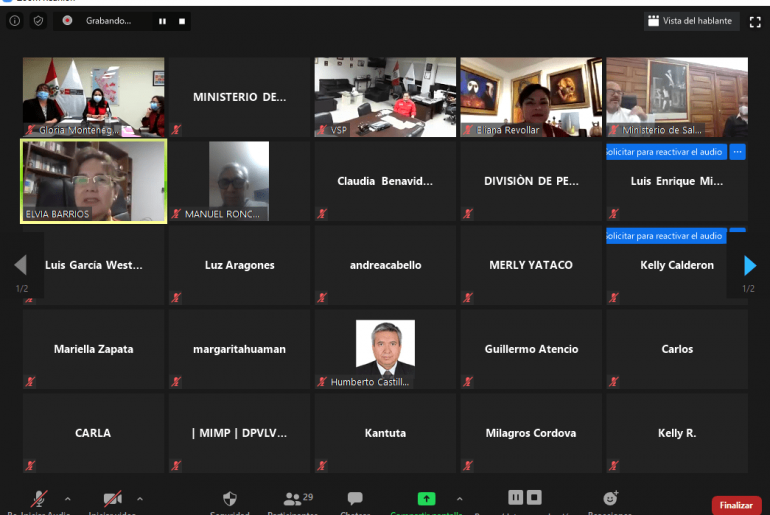The image size is (770, 515).
Task: Click the green Compartir pantalla icon
Action: [x=426, y=499]
